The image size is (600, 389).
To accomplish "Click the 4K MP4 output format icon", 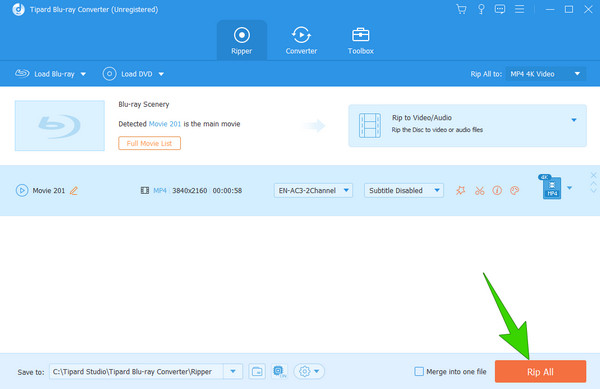I will tap(551, 187).
